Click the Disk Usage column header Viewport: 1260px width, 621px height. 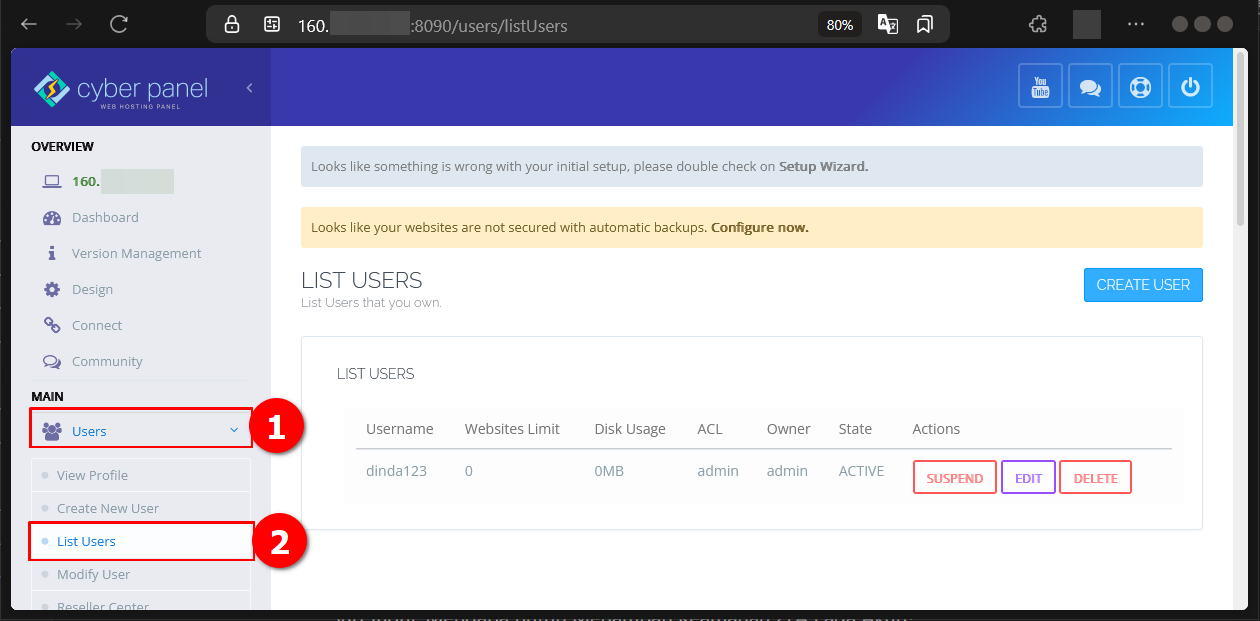coord(630,429)
